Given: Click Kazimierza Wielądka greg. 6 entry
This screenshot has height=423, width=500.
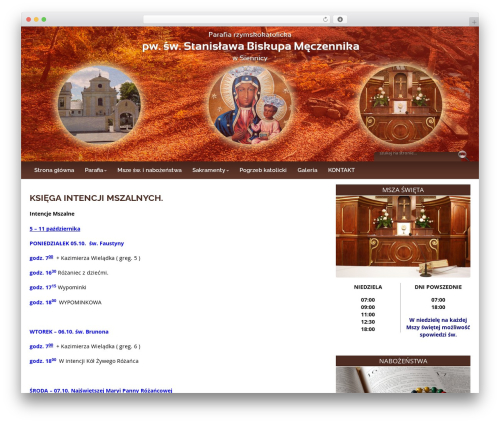Looking at the screenshot, I should coord(85,346).
